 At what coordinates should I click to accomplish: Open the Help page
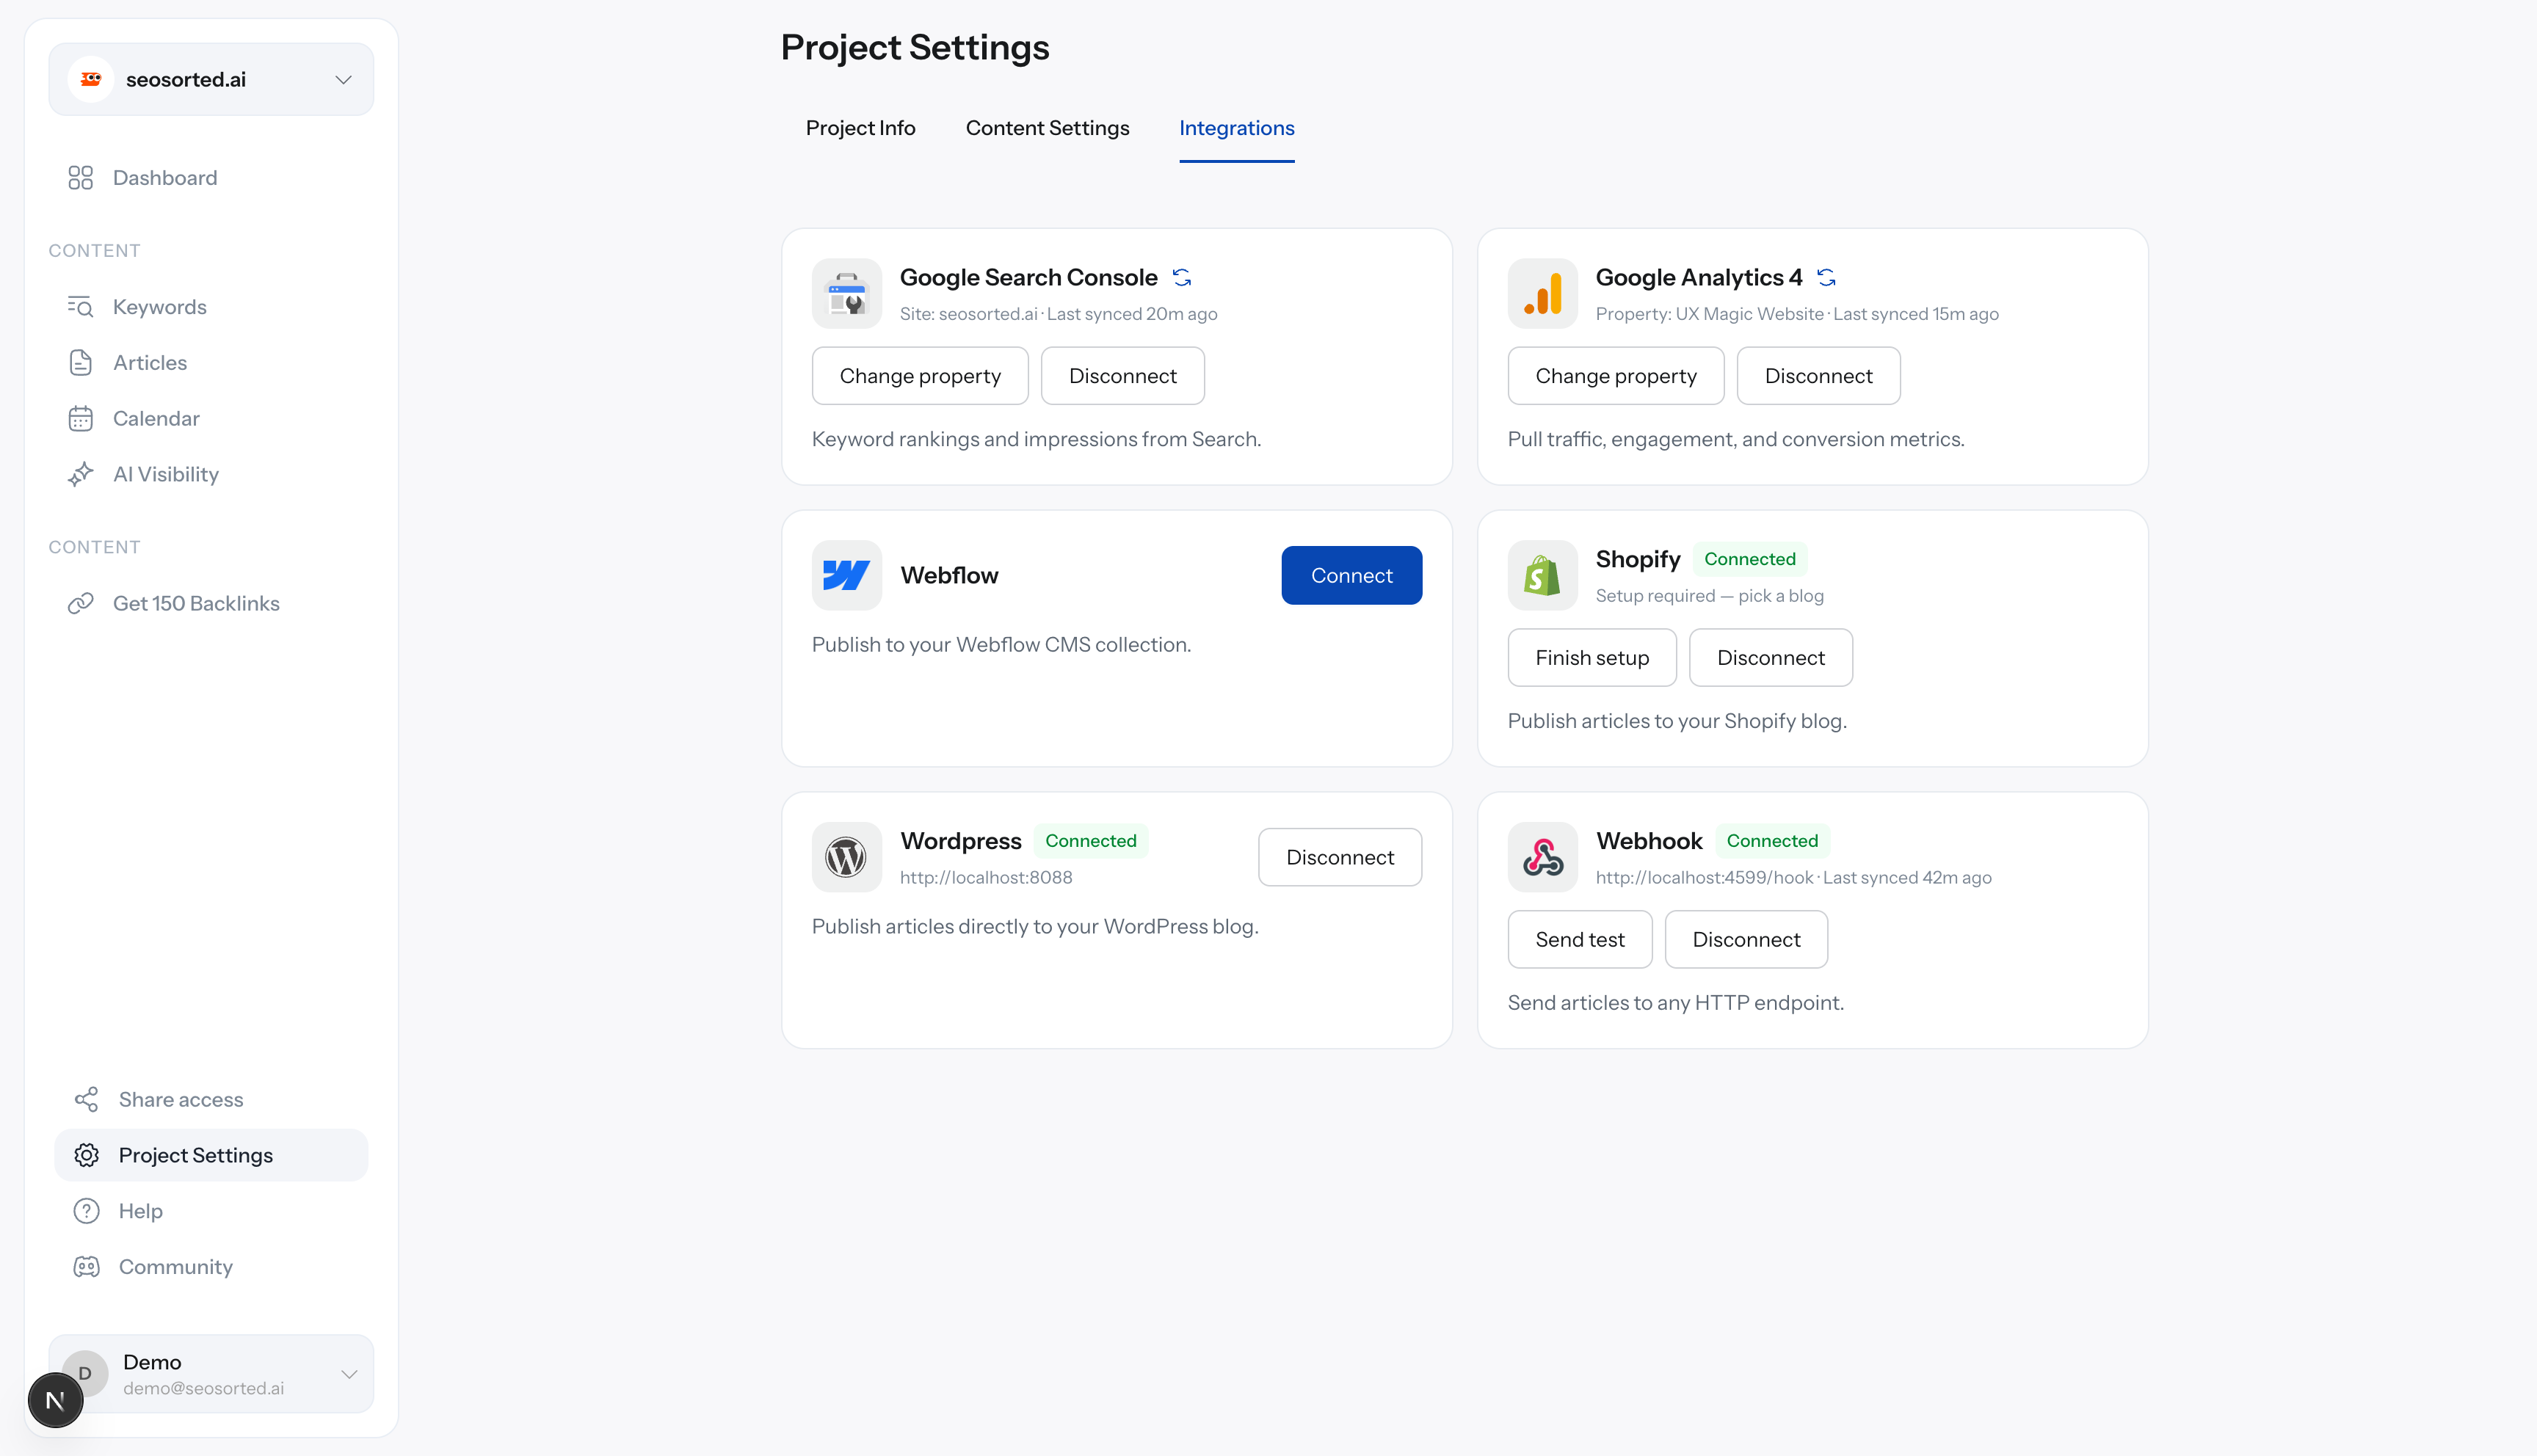pyautogui.click(x=211, y=1211)
